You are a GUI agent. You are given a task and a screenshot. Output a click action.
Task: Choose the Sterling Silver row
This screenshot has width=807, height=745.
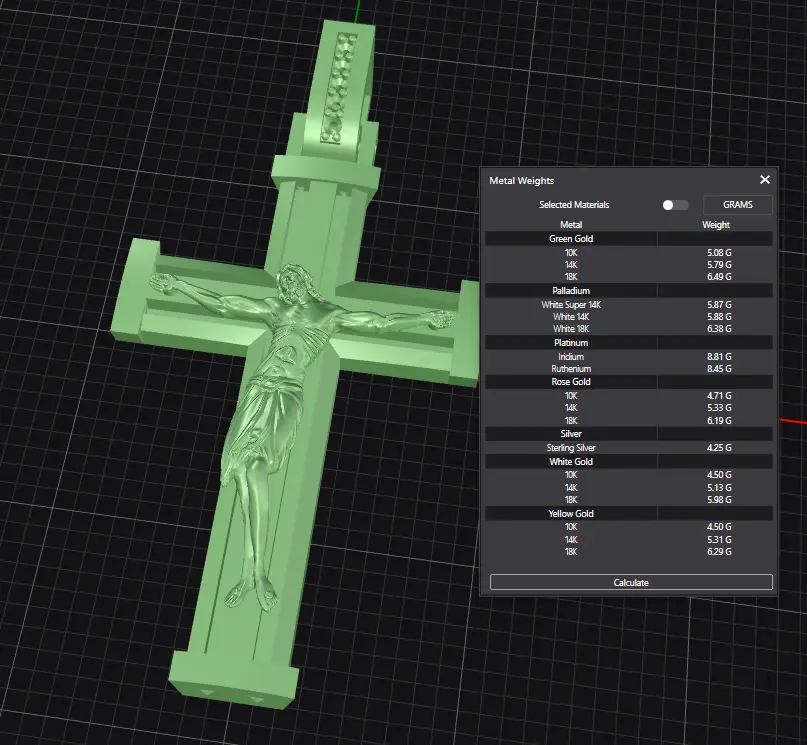(x=571, y=448)
